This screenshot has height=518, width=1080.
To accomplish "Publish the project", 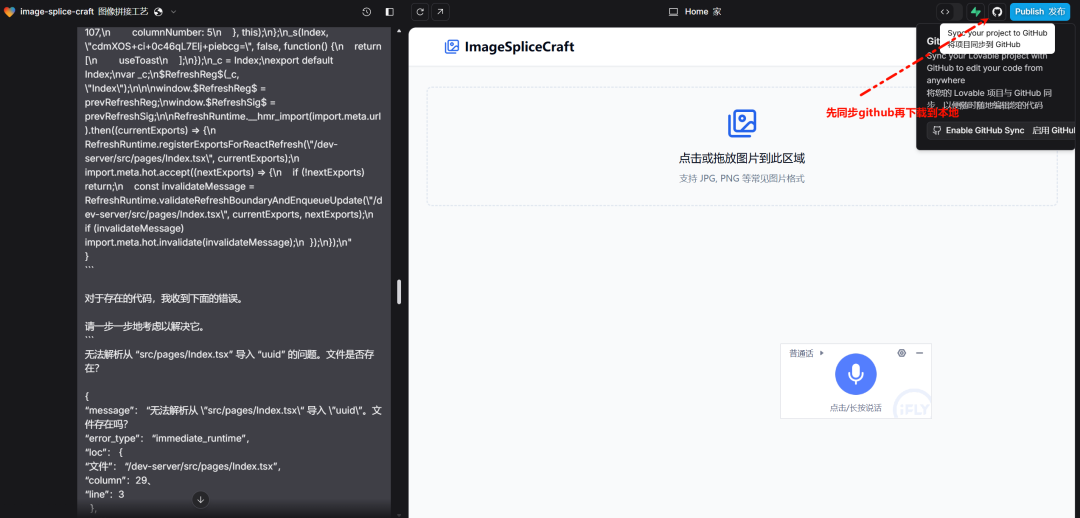I will click(1040, 12).
